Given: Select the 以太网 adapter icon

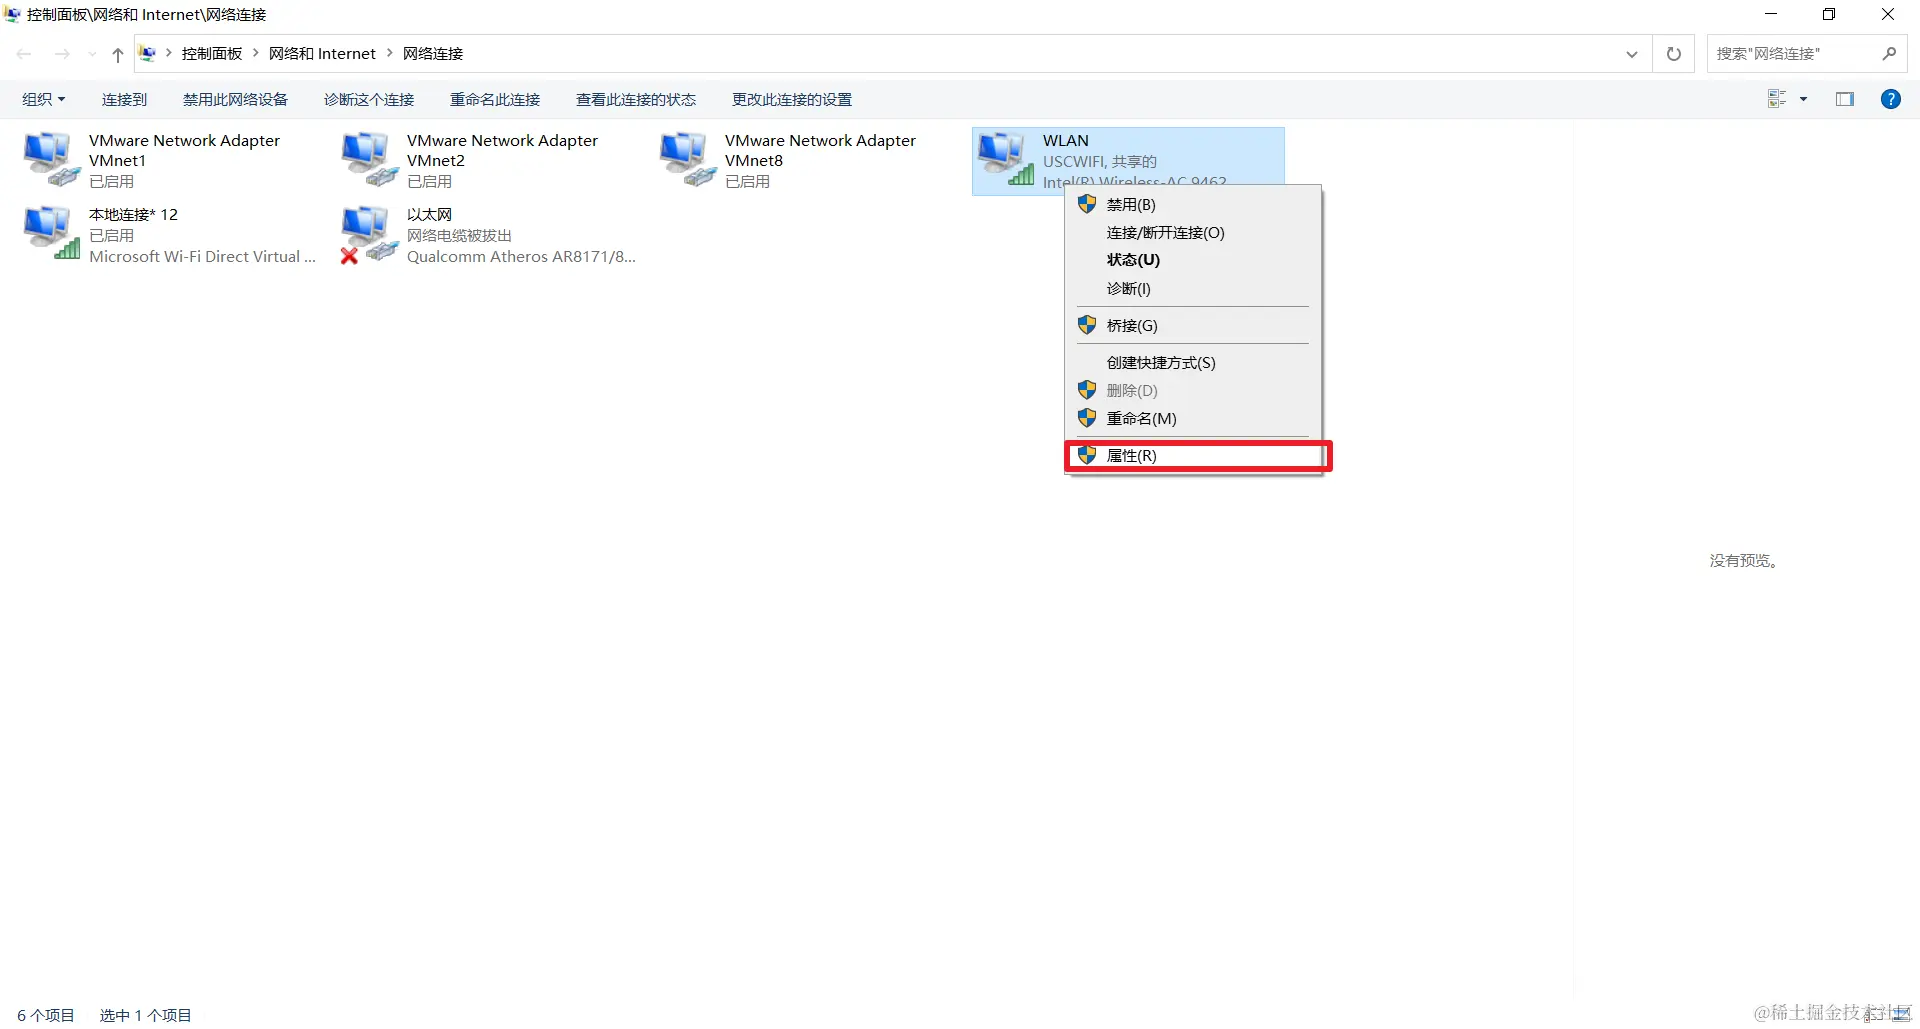Looking at the screenshot, I should tap(369, 234).
